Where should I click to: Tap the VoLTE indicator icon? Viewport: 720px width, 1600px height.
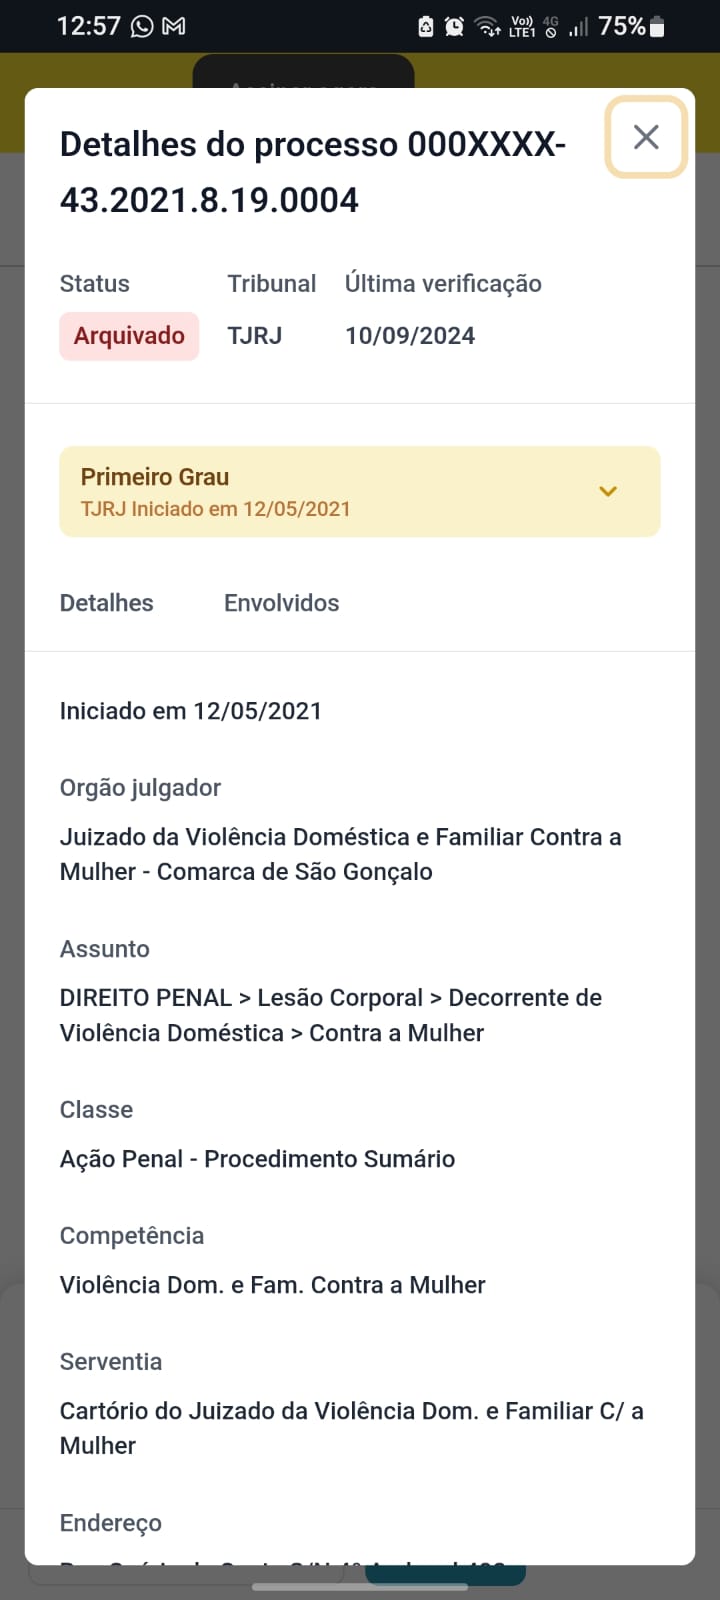click(x=522, y=27)
